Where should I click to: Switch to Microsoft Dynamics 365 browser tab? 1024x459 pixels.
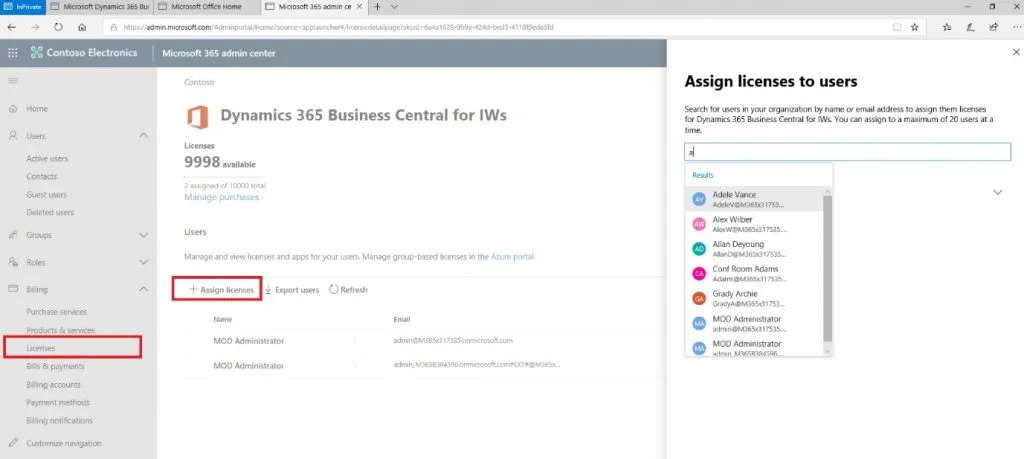click(x=99, y=7)
